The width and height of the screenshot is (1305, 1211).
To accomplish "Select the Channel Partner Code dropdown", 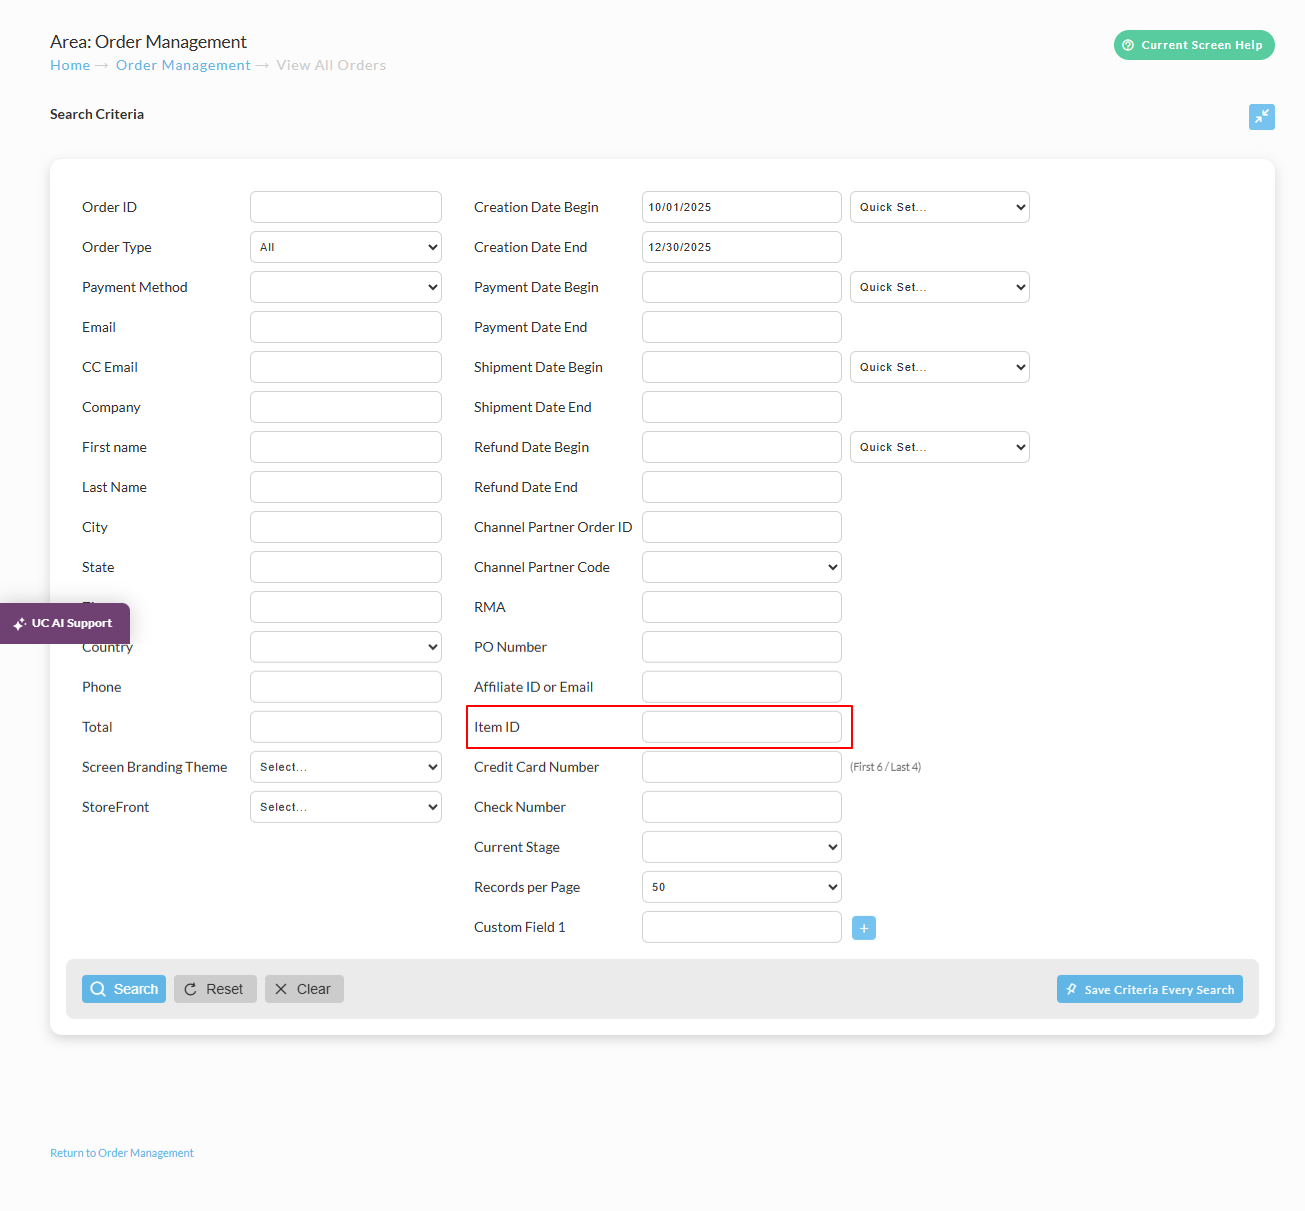I will point(742,567).
